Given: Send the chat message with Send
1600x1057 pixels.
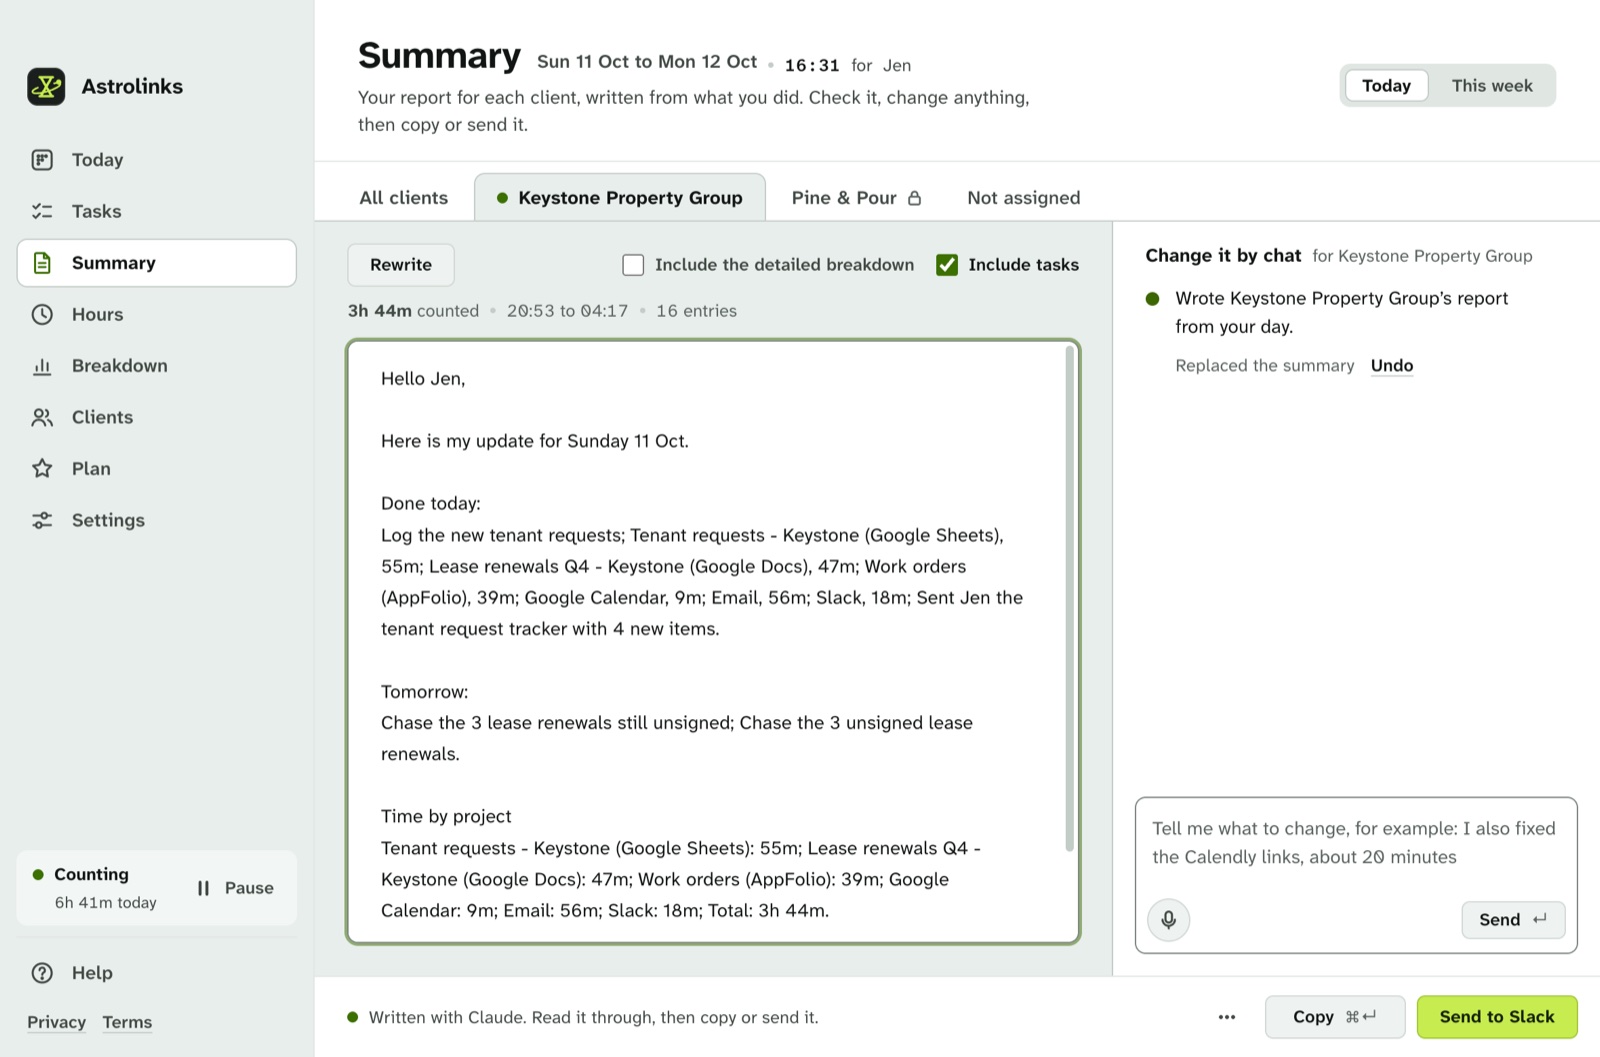Looking at the screenshot, I should (x=1513, y=920).
